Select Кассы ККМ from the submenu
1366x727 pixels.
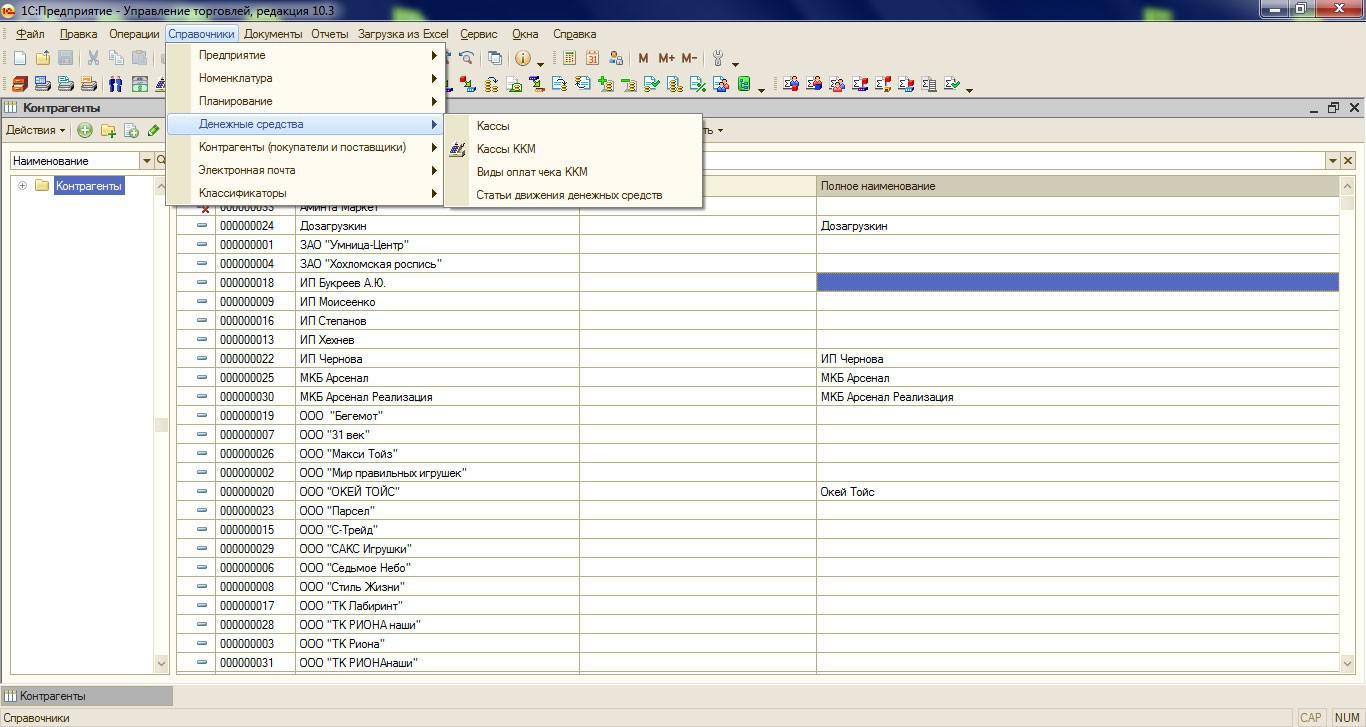tap(506, 149)
